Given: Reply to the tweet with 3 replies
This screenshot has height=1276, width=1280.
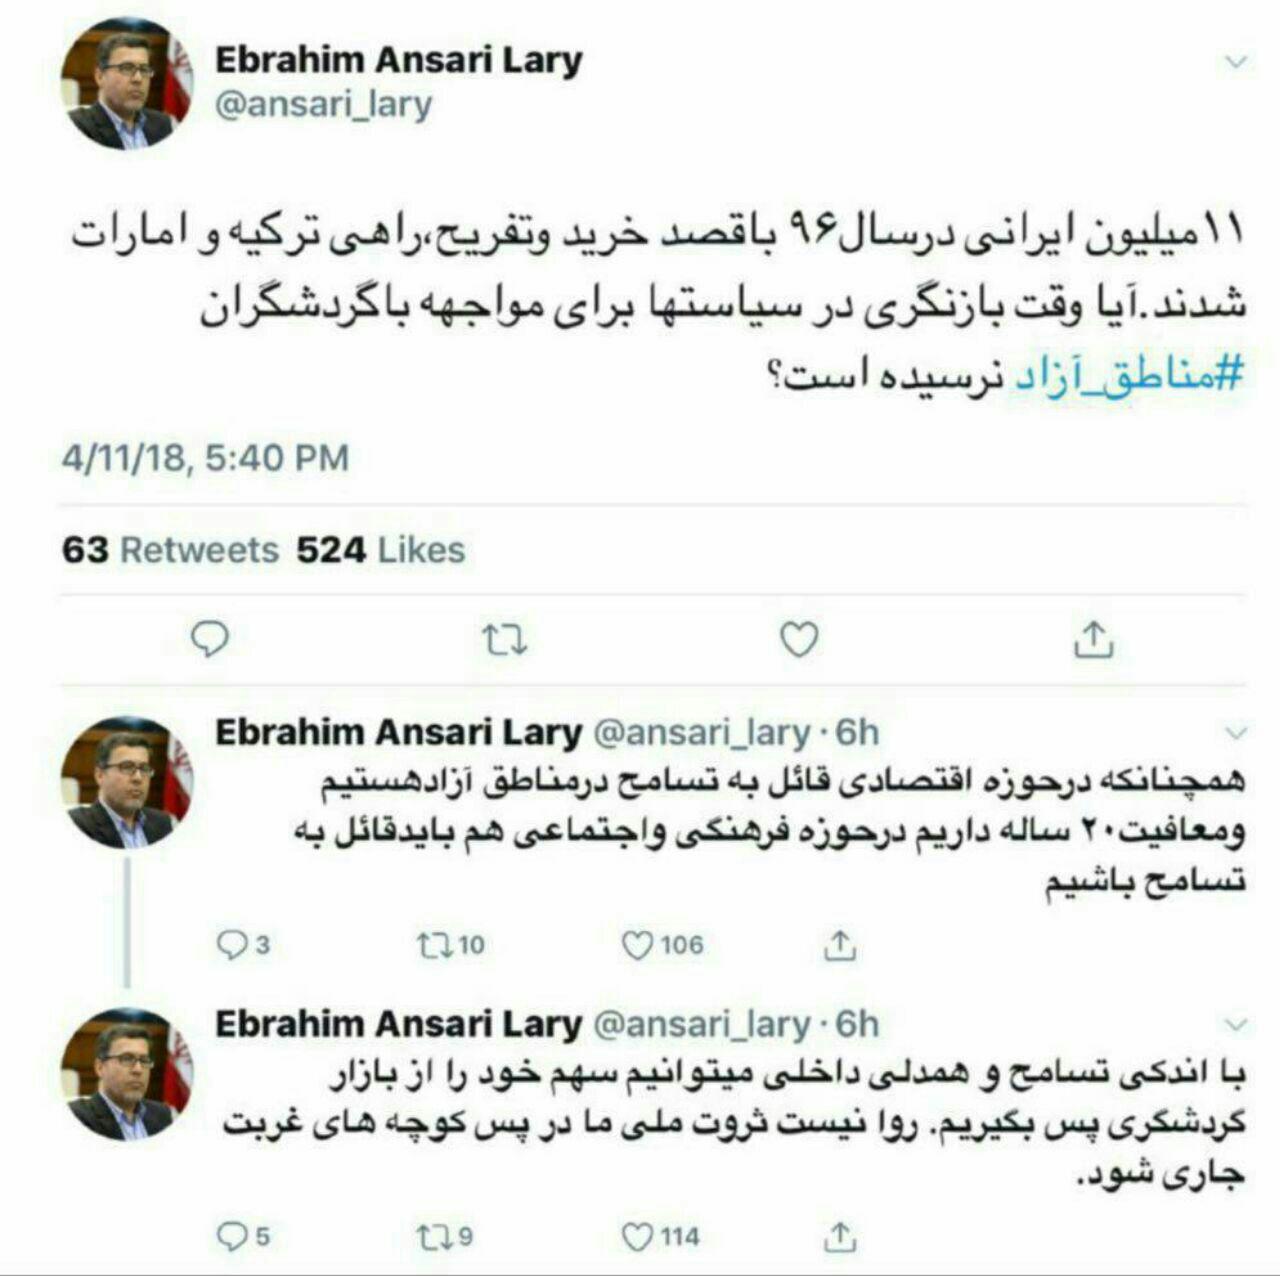Looking at the screenshot, I should point(244,944).
